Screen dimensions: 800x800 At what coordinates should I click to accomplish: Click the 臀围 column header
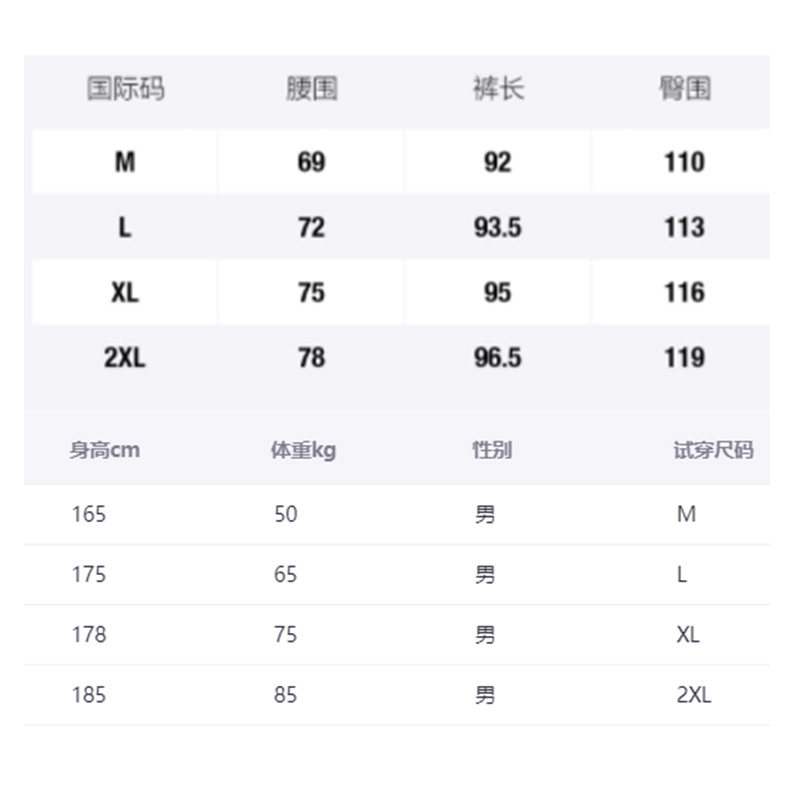(684, 89)
